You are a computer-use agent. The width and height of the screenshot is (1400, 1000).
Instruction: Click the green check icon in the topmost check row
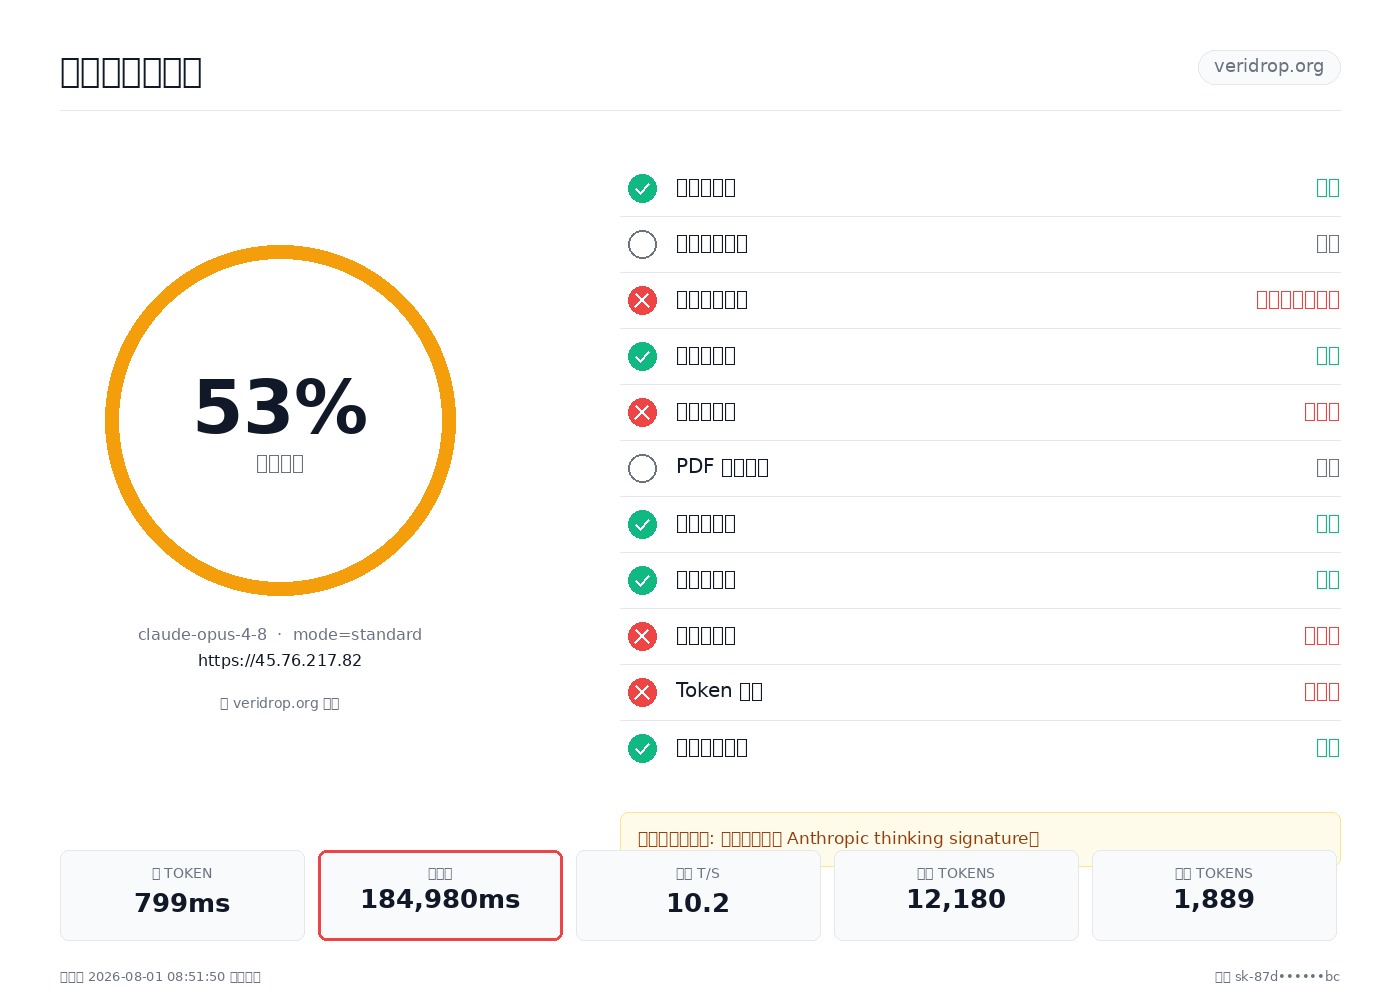pyautogui.click(x=642, y=188)
